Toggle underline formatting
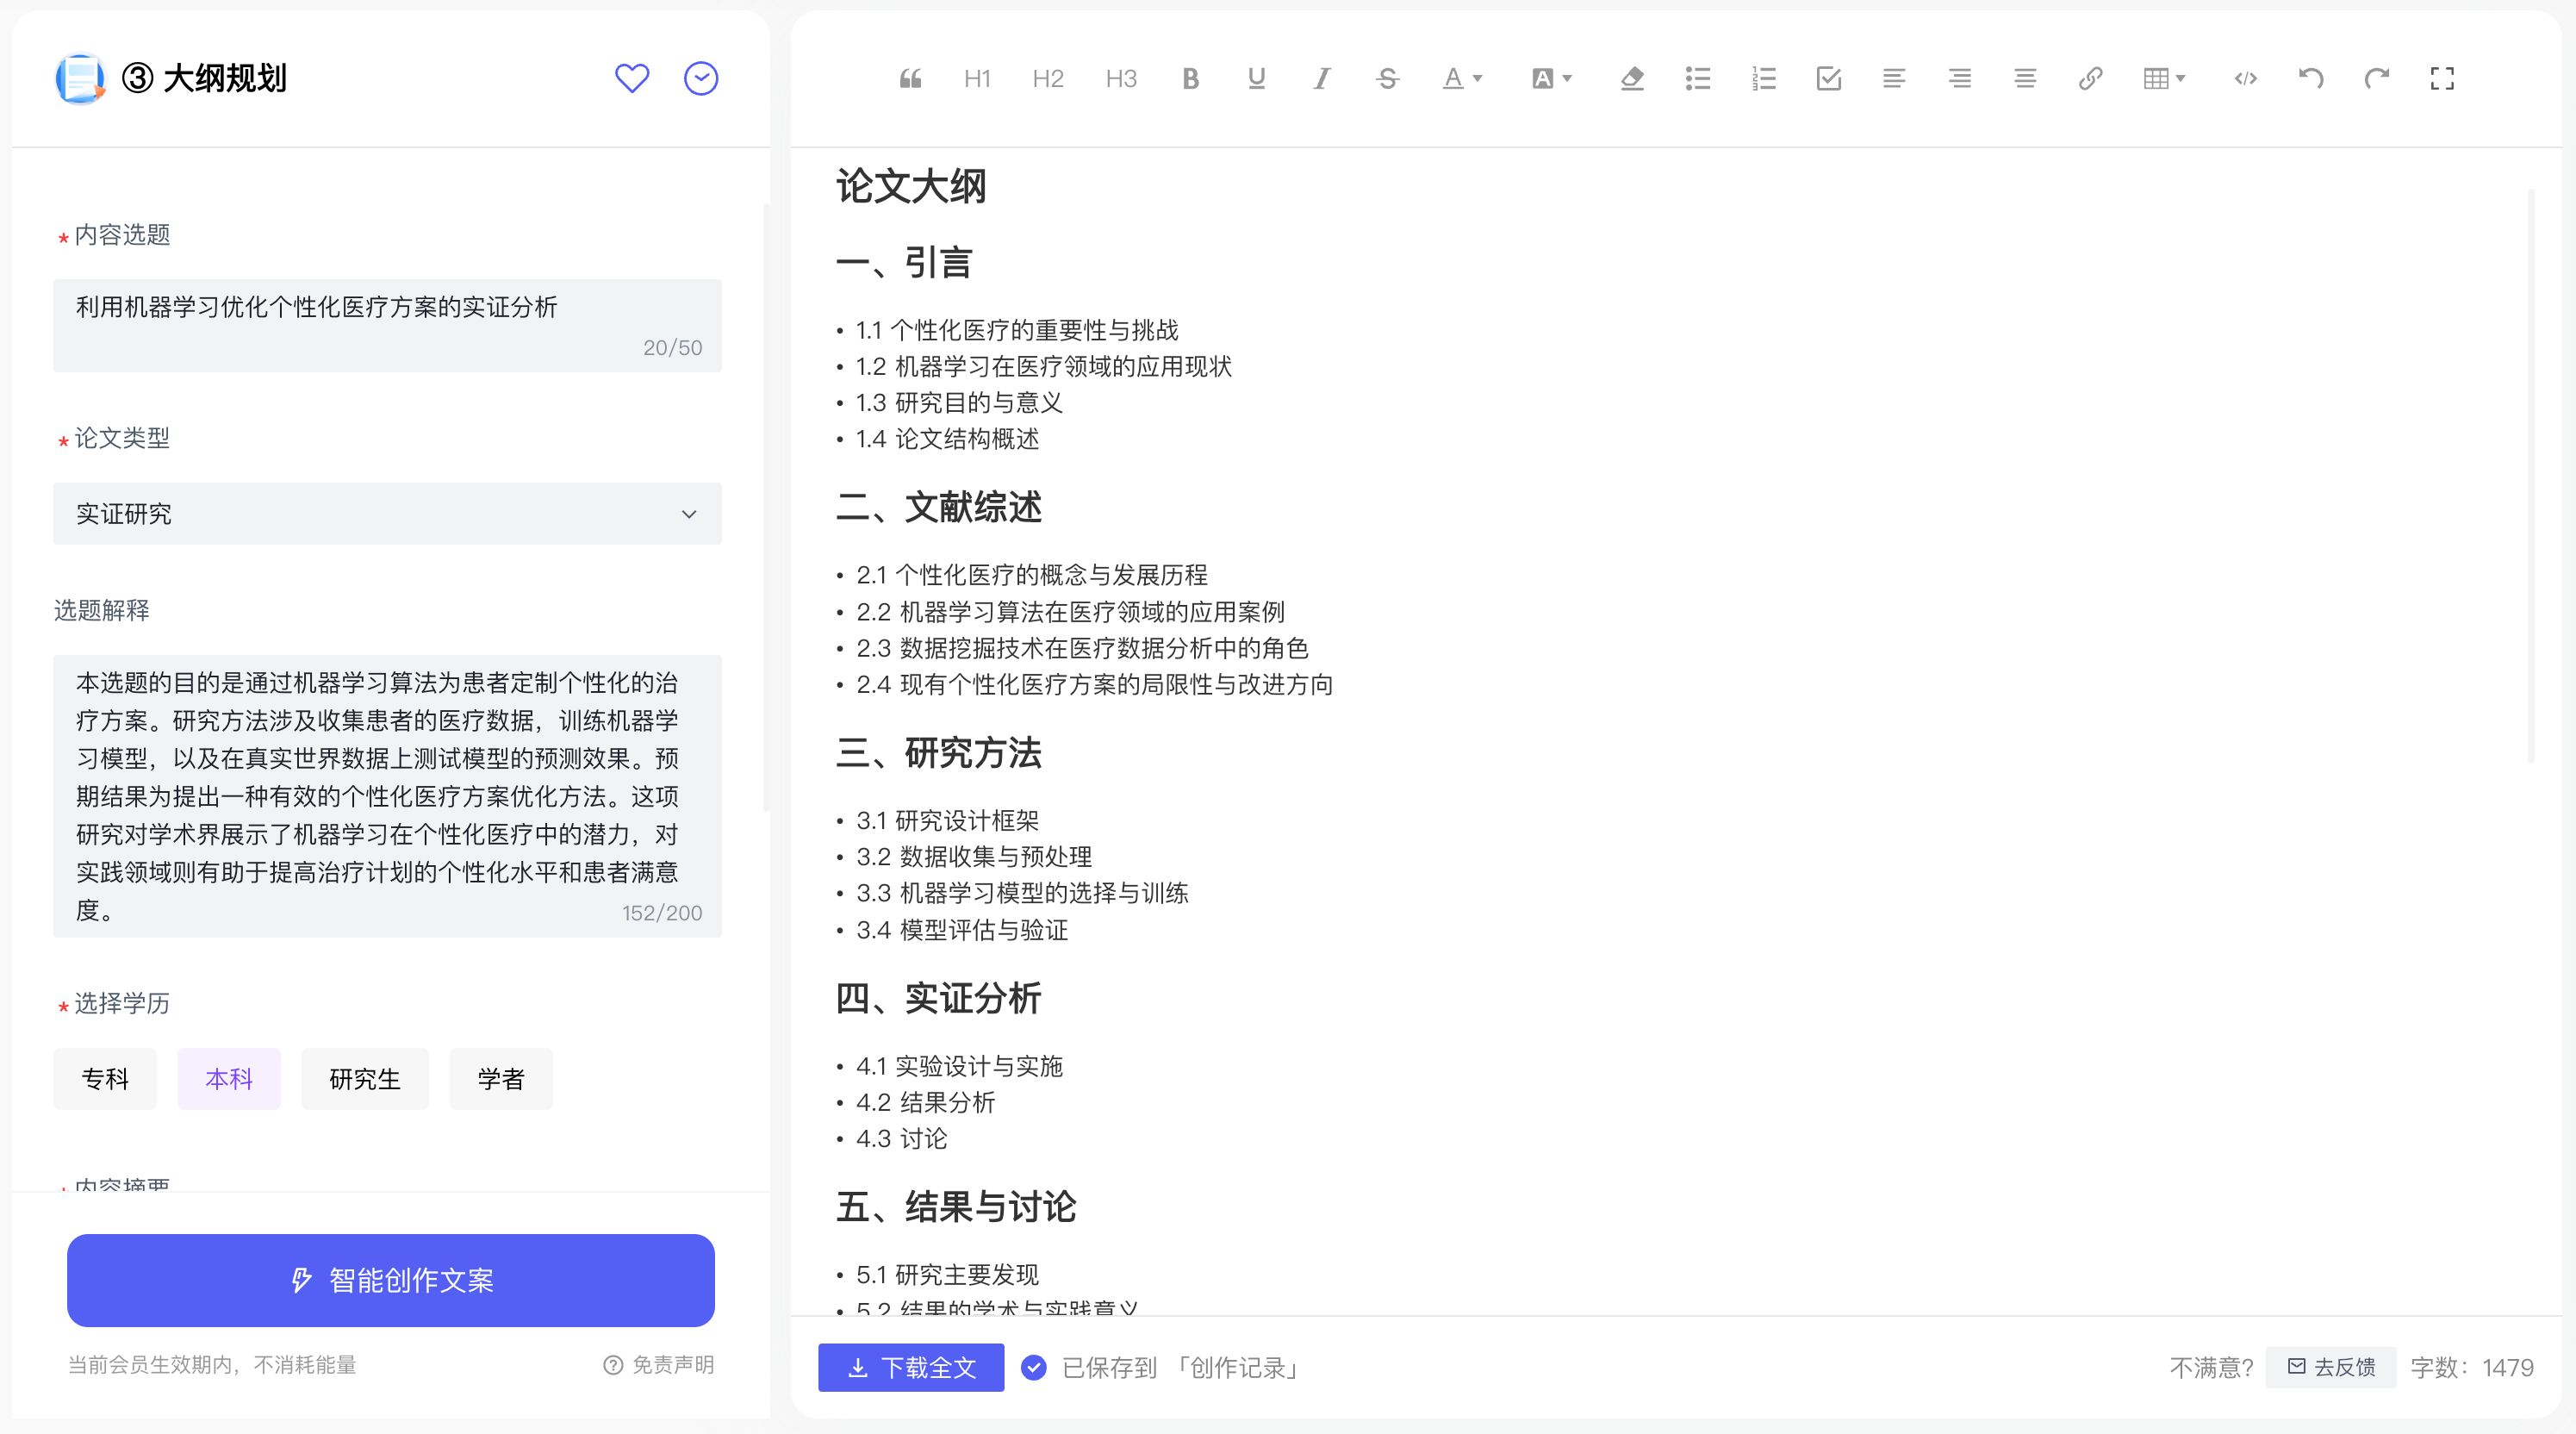Image resolution: width=2576 pixels, height=1434 pixels. coord(1256,79)
